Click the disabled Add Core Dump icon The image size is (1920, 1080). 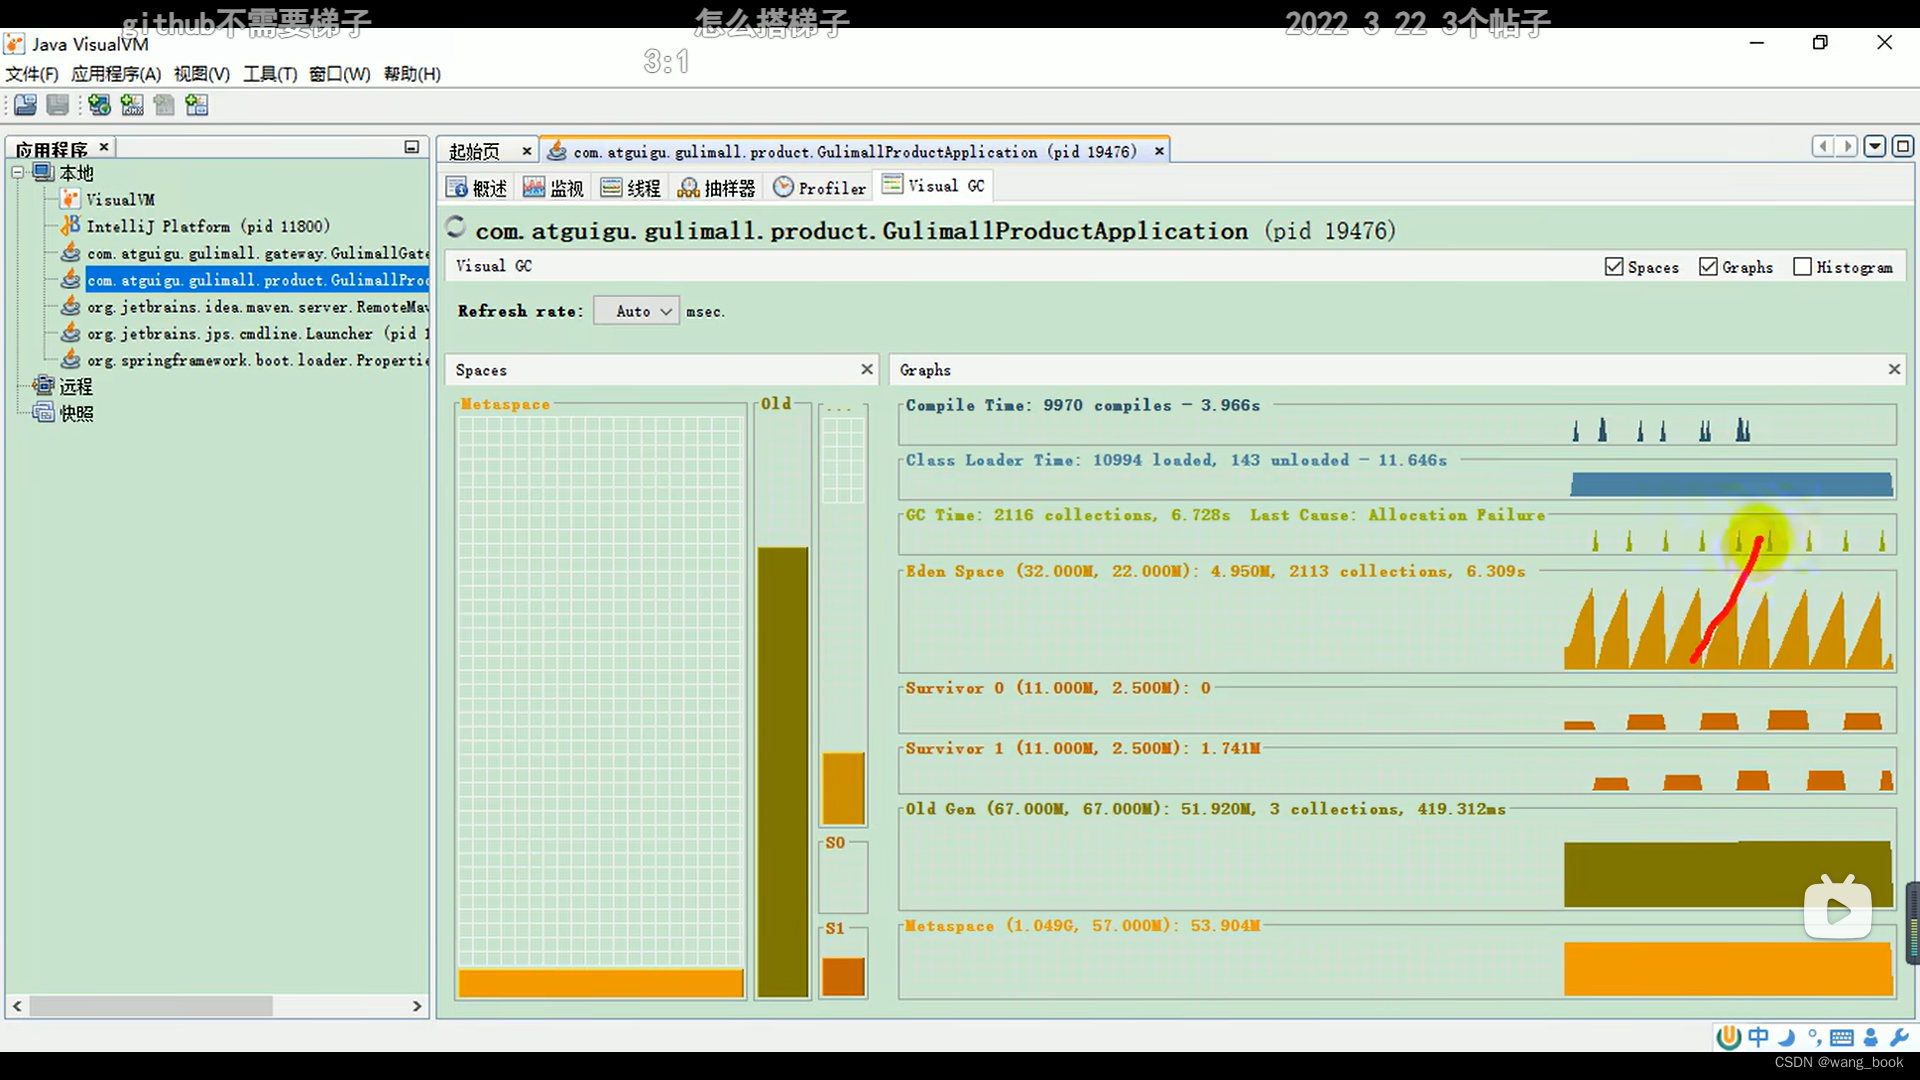click(x=164, y=105)
